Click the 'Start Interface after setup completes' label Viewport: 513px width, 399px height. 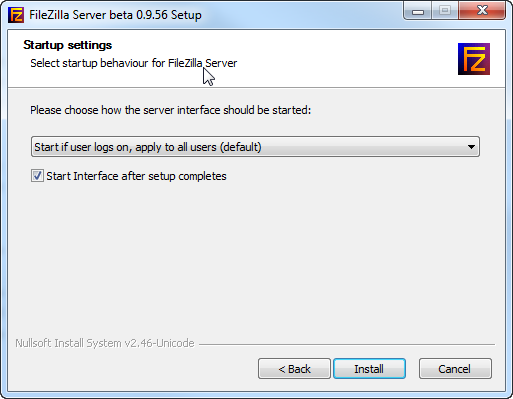pyautogui.click(x=136, y=176)
